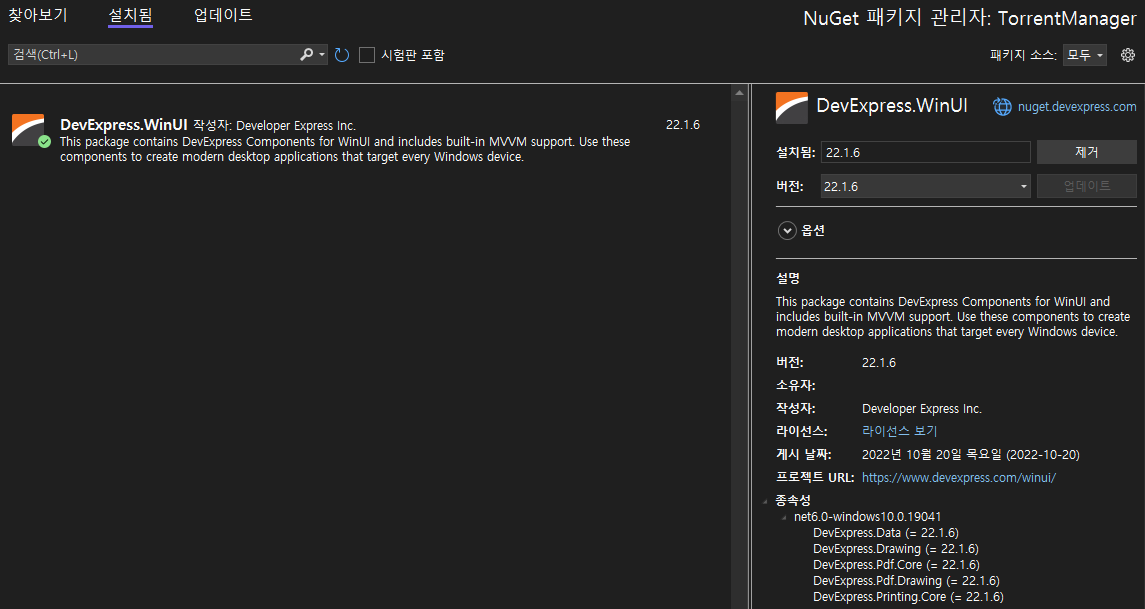Click the 제거 button to uninstall the package
Viewport: 1145px width, 609px height.
[x=1086, y=151]
